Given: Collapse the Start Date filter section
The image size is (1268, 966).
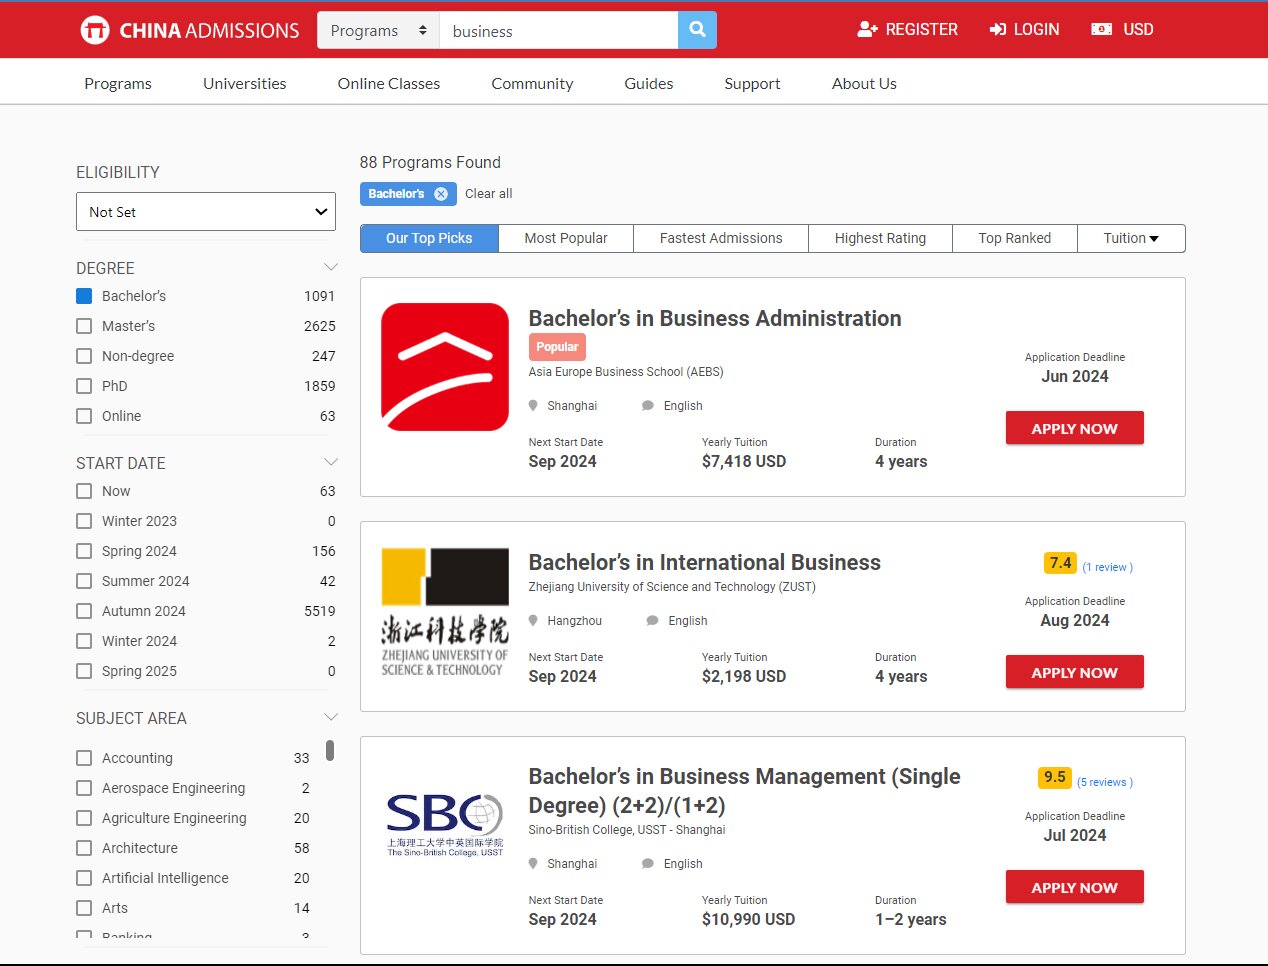Looking at the screenshot, I should tap(331, 462).
